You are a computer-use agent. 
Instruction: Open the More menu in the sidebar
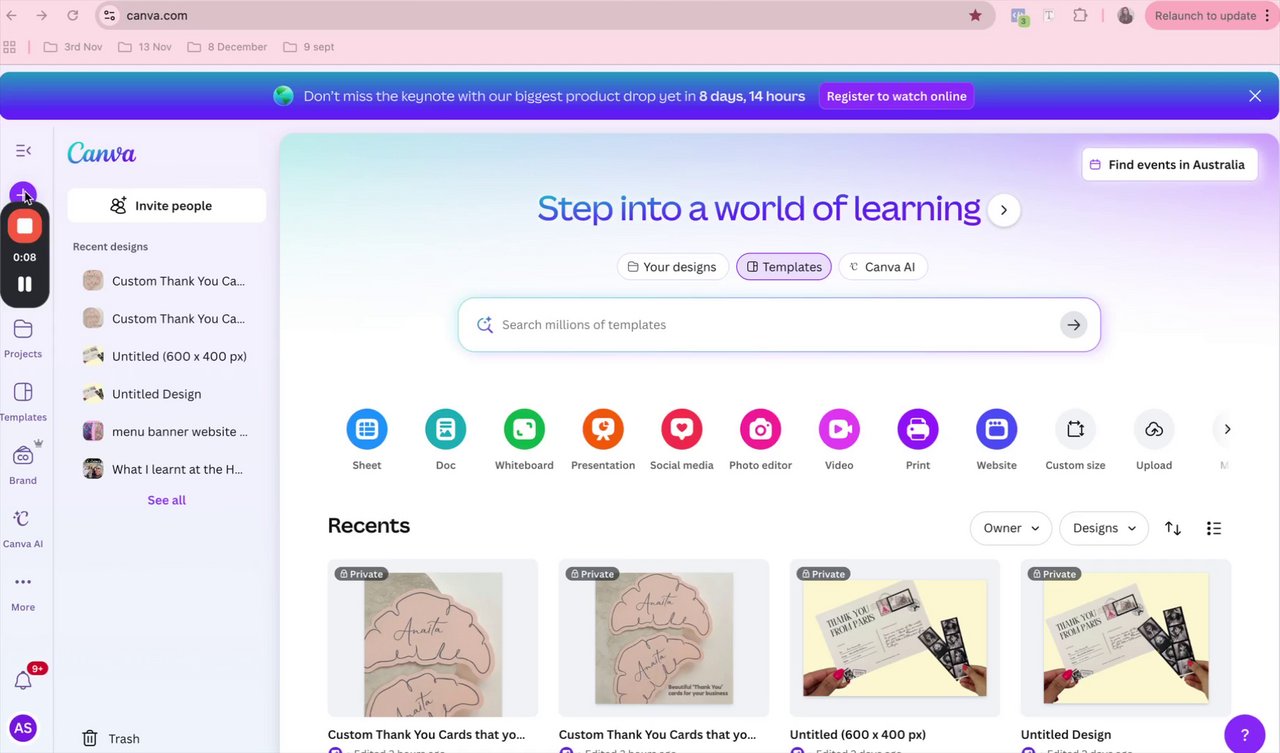coord(23,592)
